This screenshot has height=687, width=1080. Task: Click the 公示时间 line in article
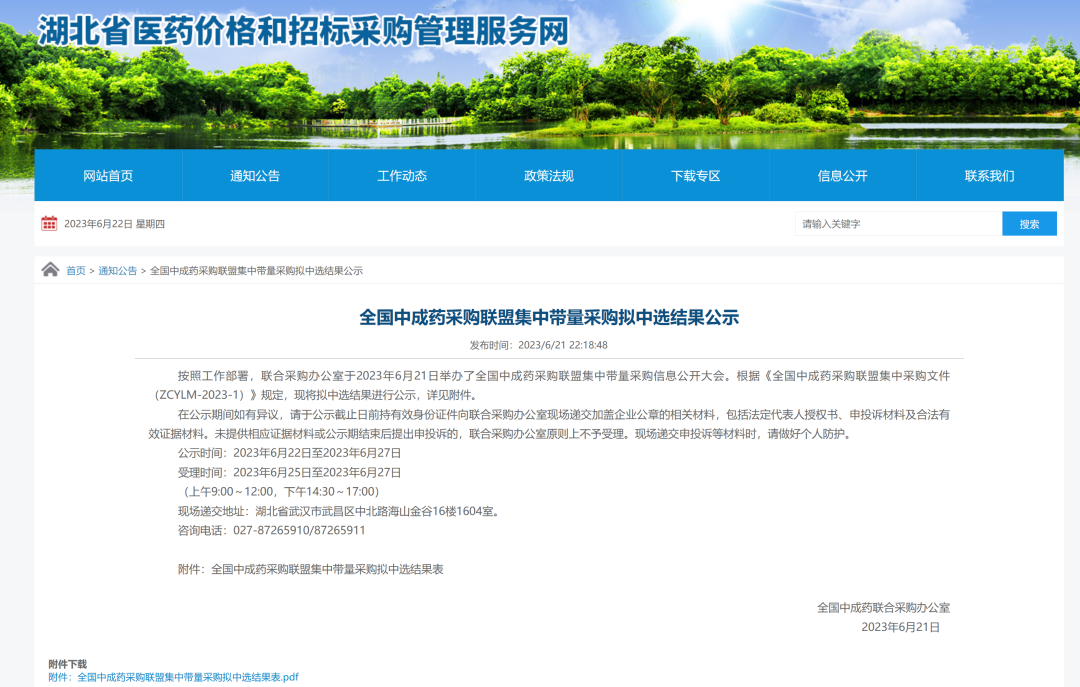coord(289,453)
